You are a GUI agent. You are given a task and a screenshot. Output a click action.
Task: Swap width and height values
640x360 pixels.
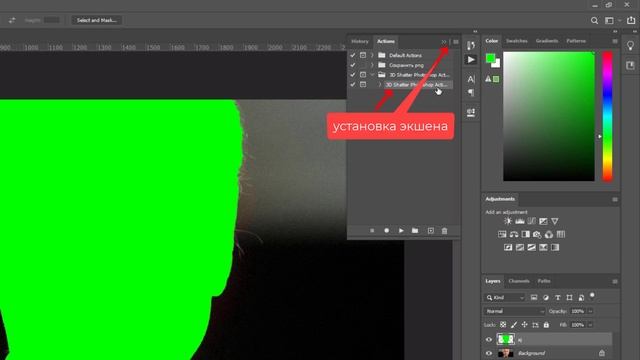point(12,20)
